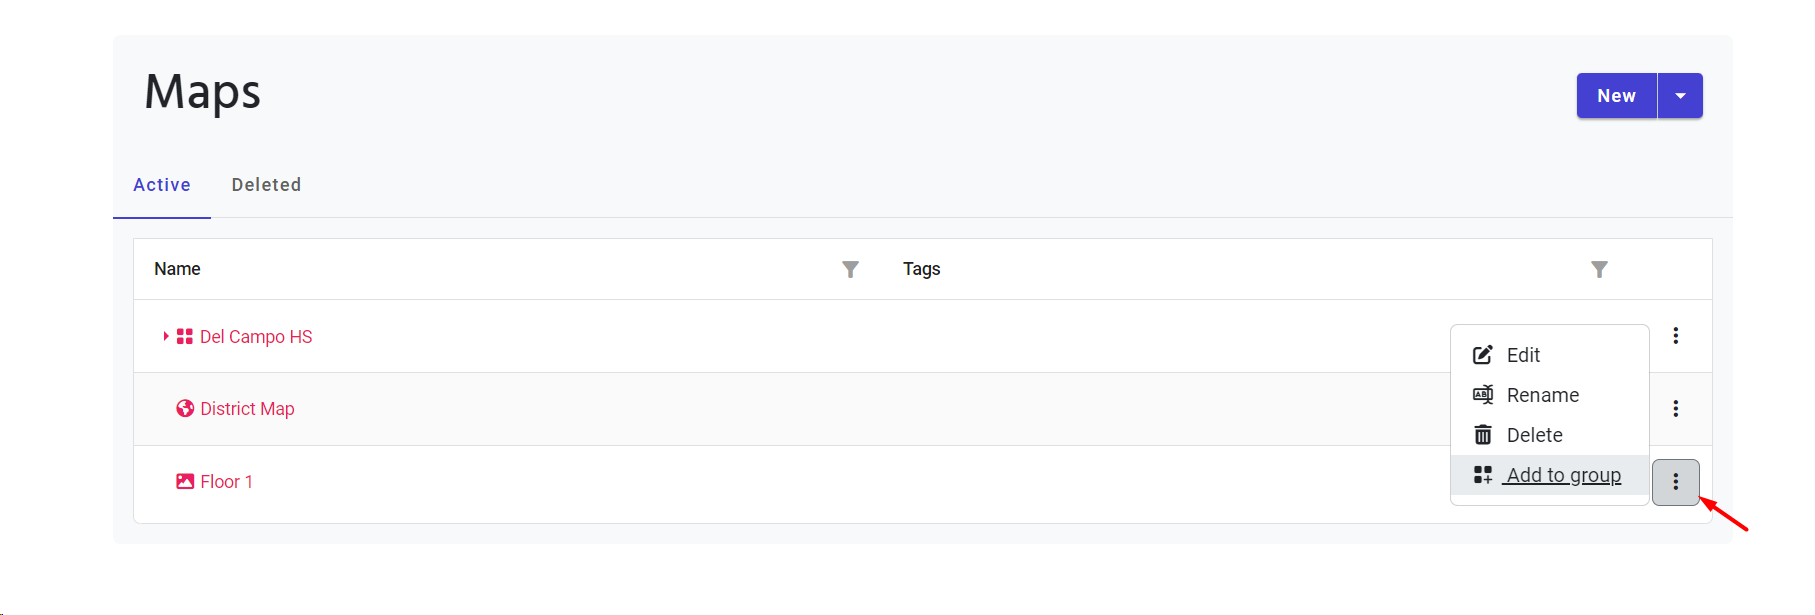Open the Del Campo HS three-dot menu

1675,336
